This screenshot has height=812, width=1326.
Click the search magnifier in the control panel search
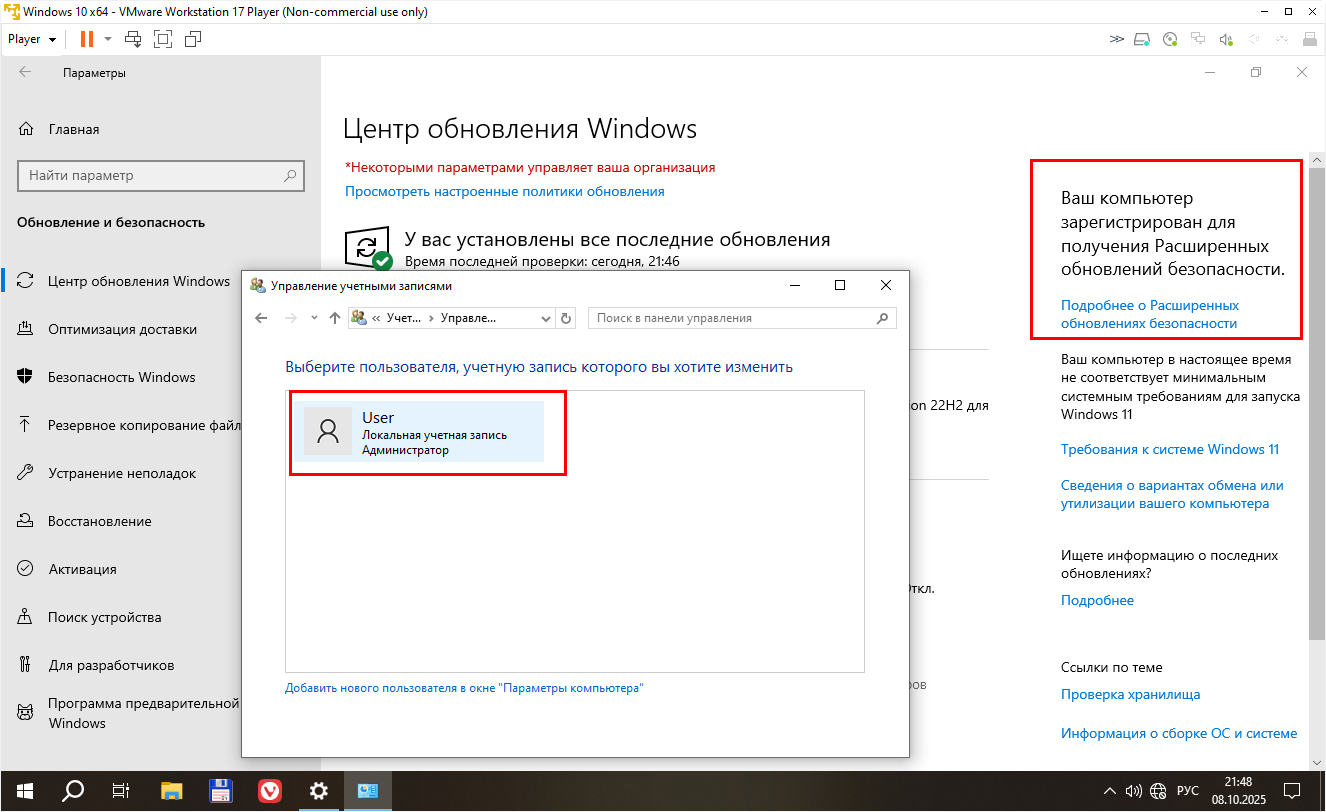[882, 318]
